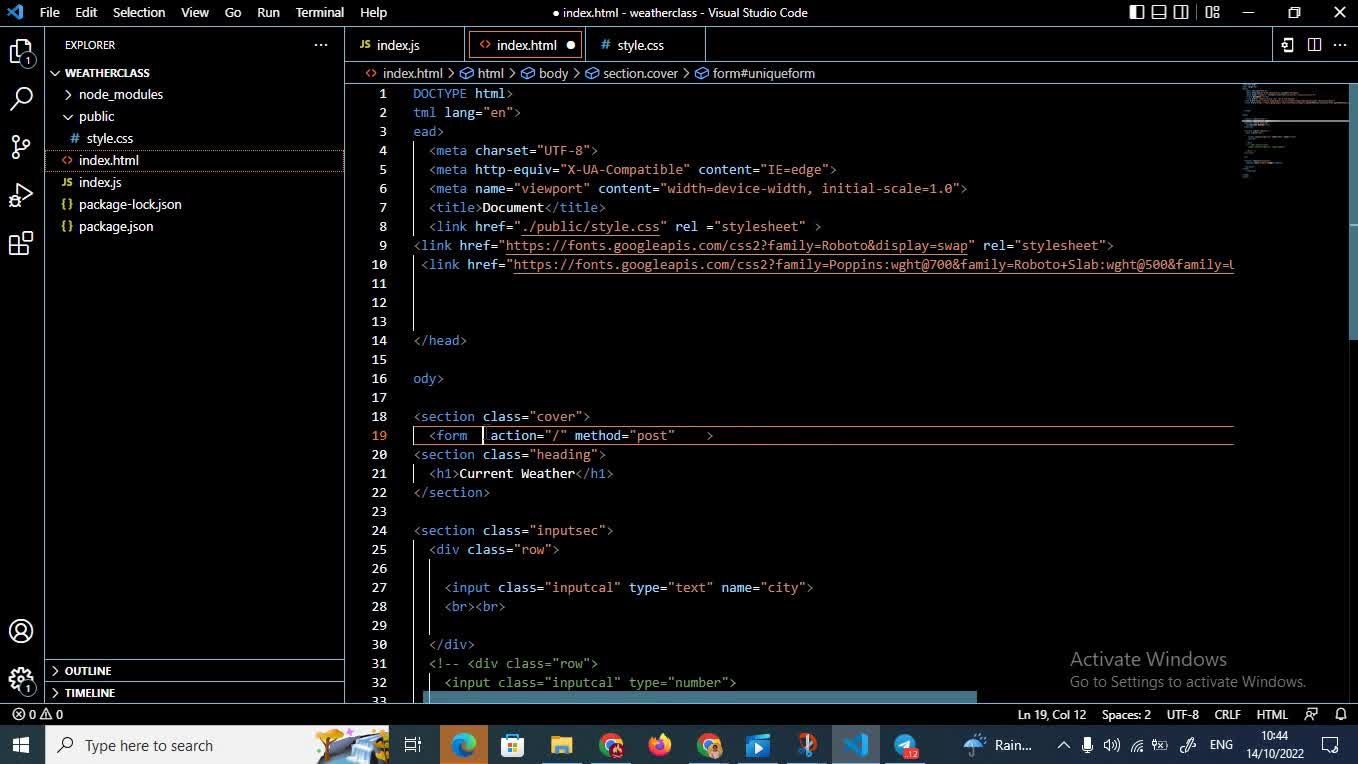Screen dimensions: 1358x764
Task: Open the Help menu
Action: tap(373, 12)
